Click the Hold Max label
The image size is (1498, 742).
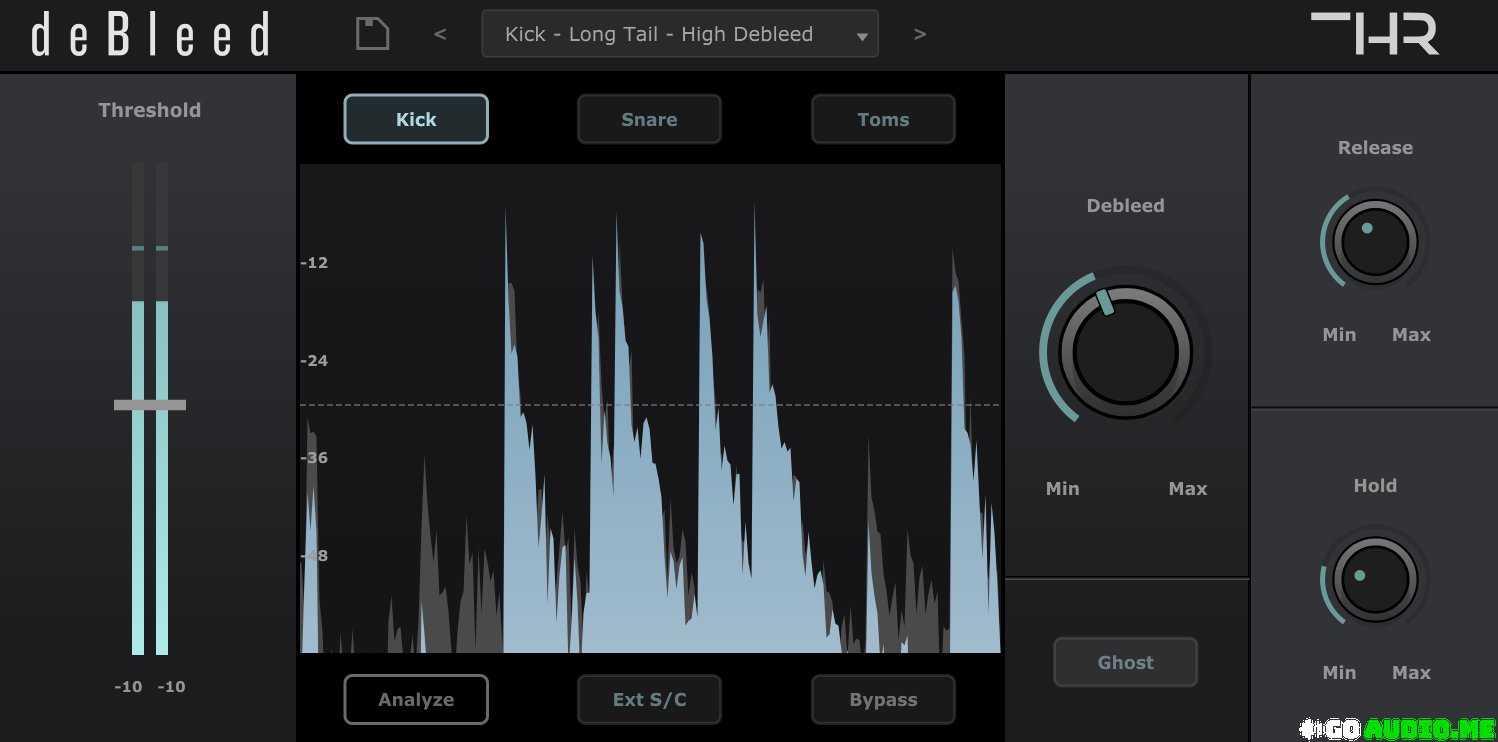coord(1411,672)
